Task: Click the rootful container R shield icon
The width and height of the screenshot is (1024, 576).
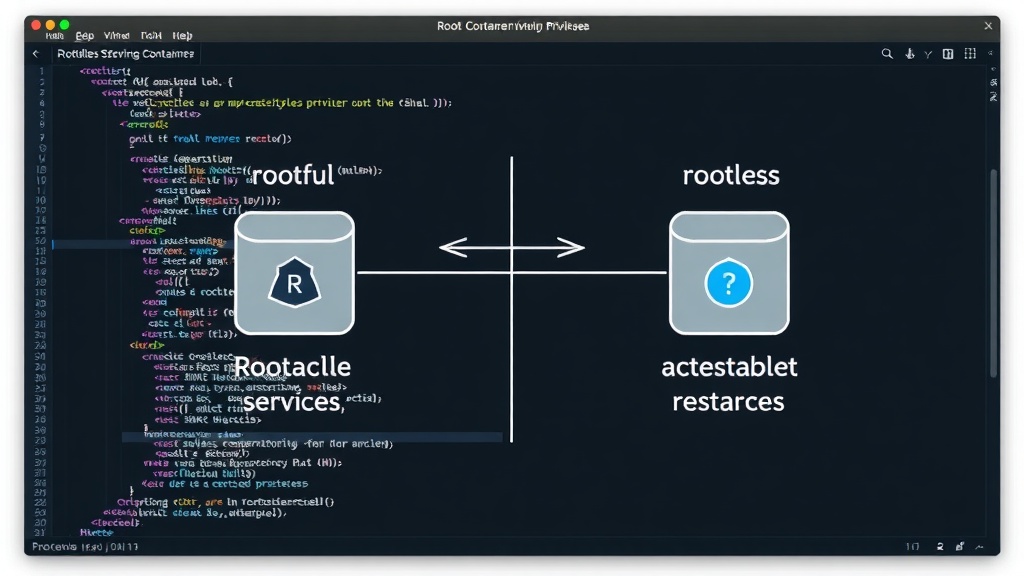Action: click(x=295, y=282)
